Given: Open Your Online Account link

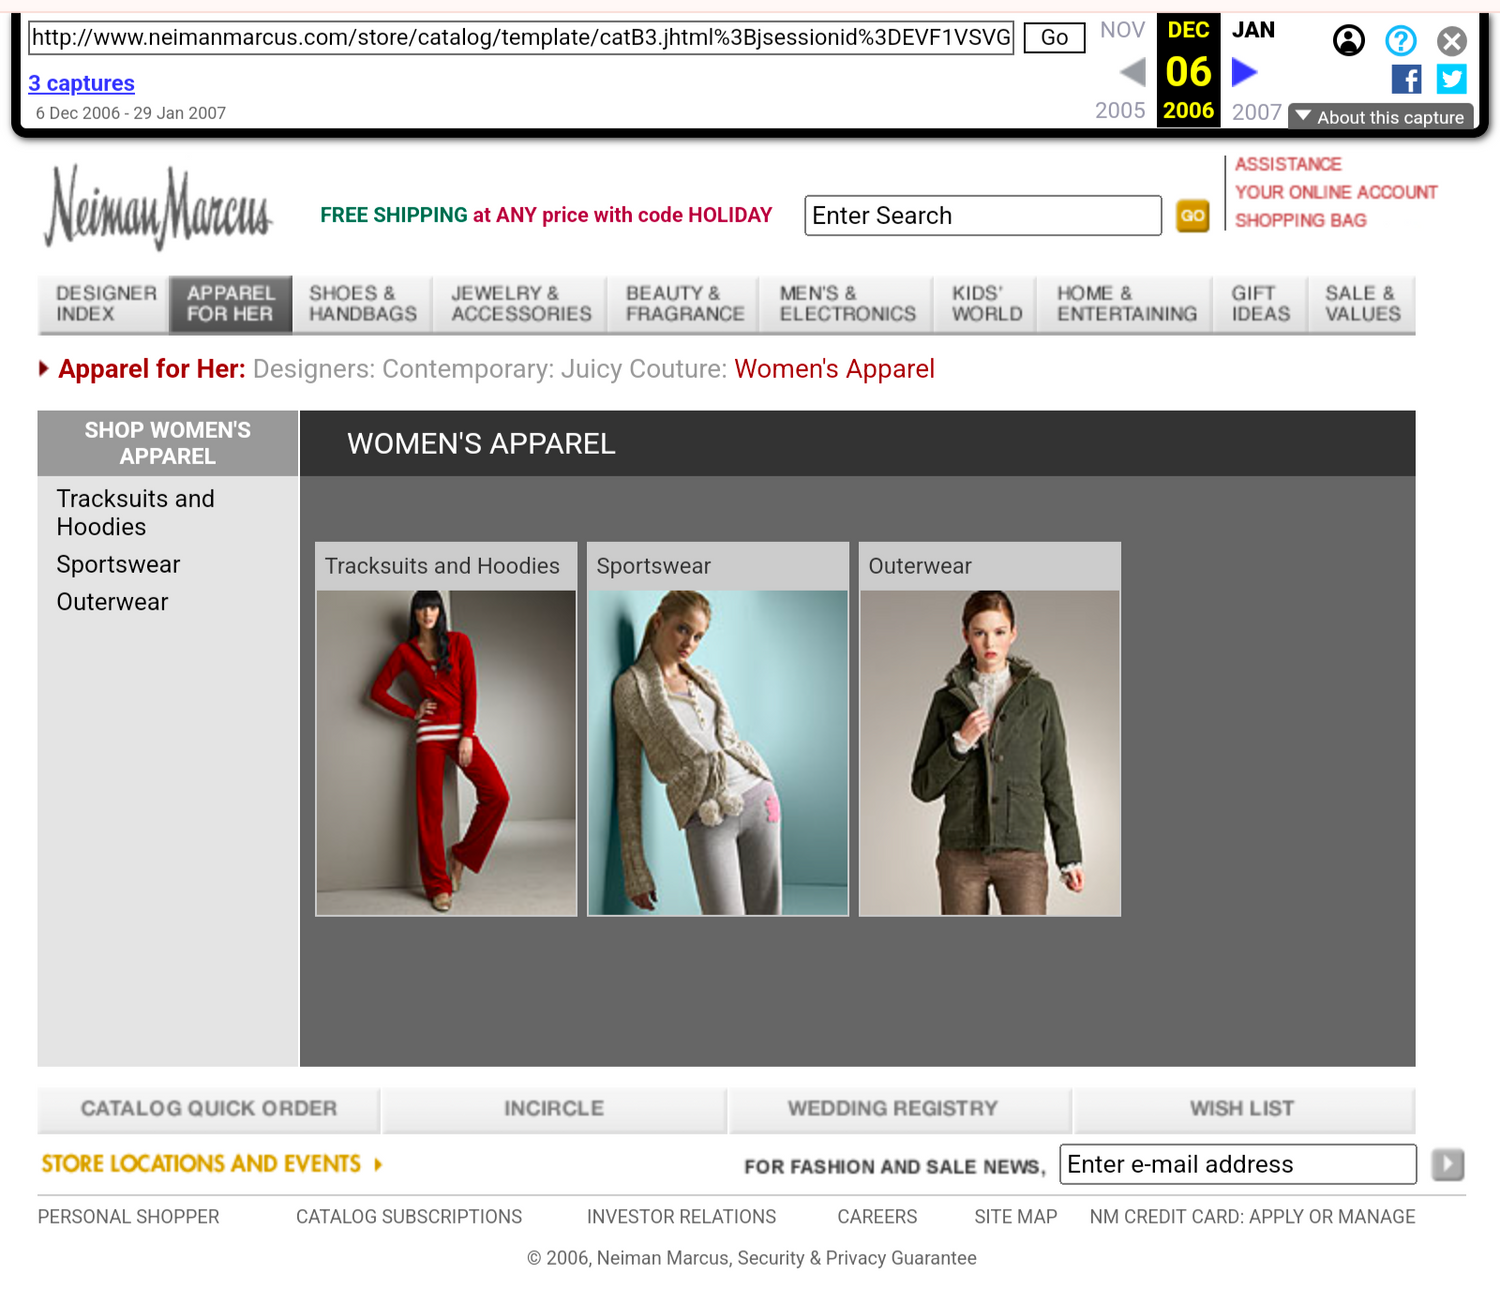Looking at the screenshot, I should pos(1336,192).
